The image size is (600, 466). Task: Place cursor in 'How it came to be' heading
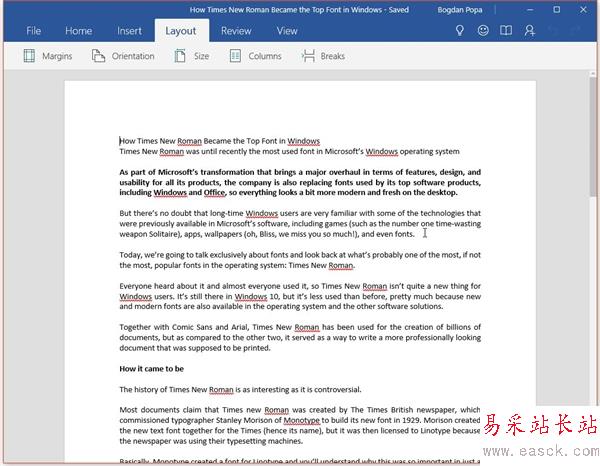click(152, 369)
